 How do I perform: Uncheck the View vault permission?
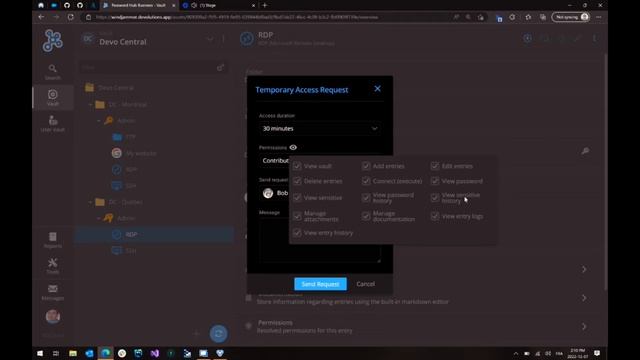297,166
